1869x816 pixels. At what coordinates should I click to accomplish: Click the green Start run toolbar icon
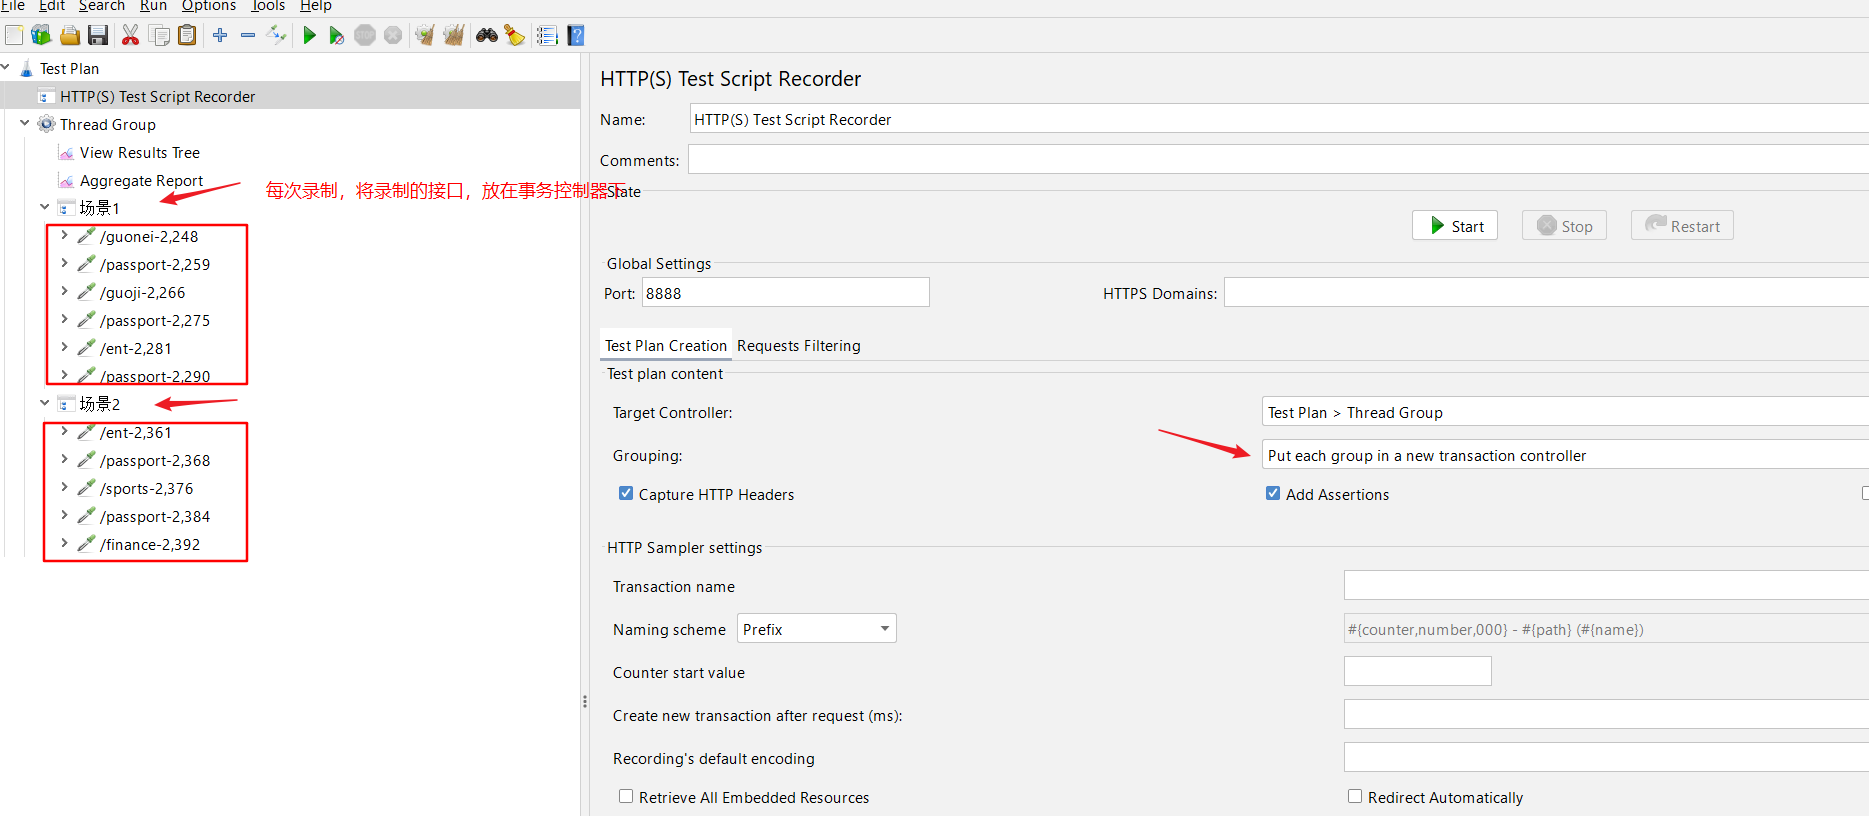click(309, 36)
